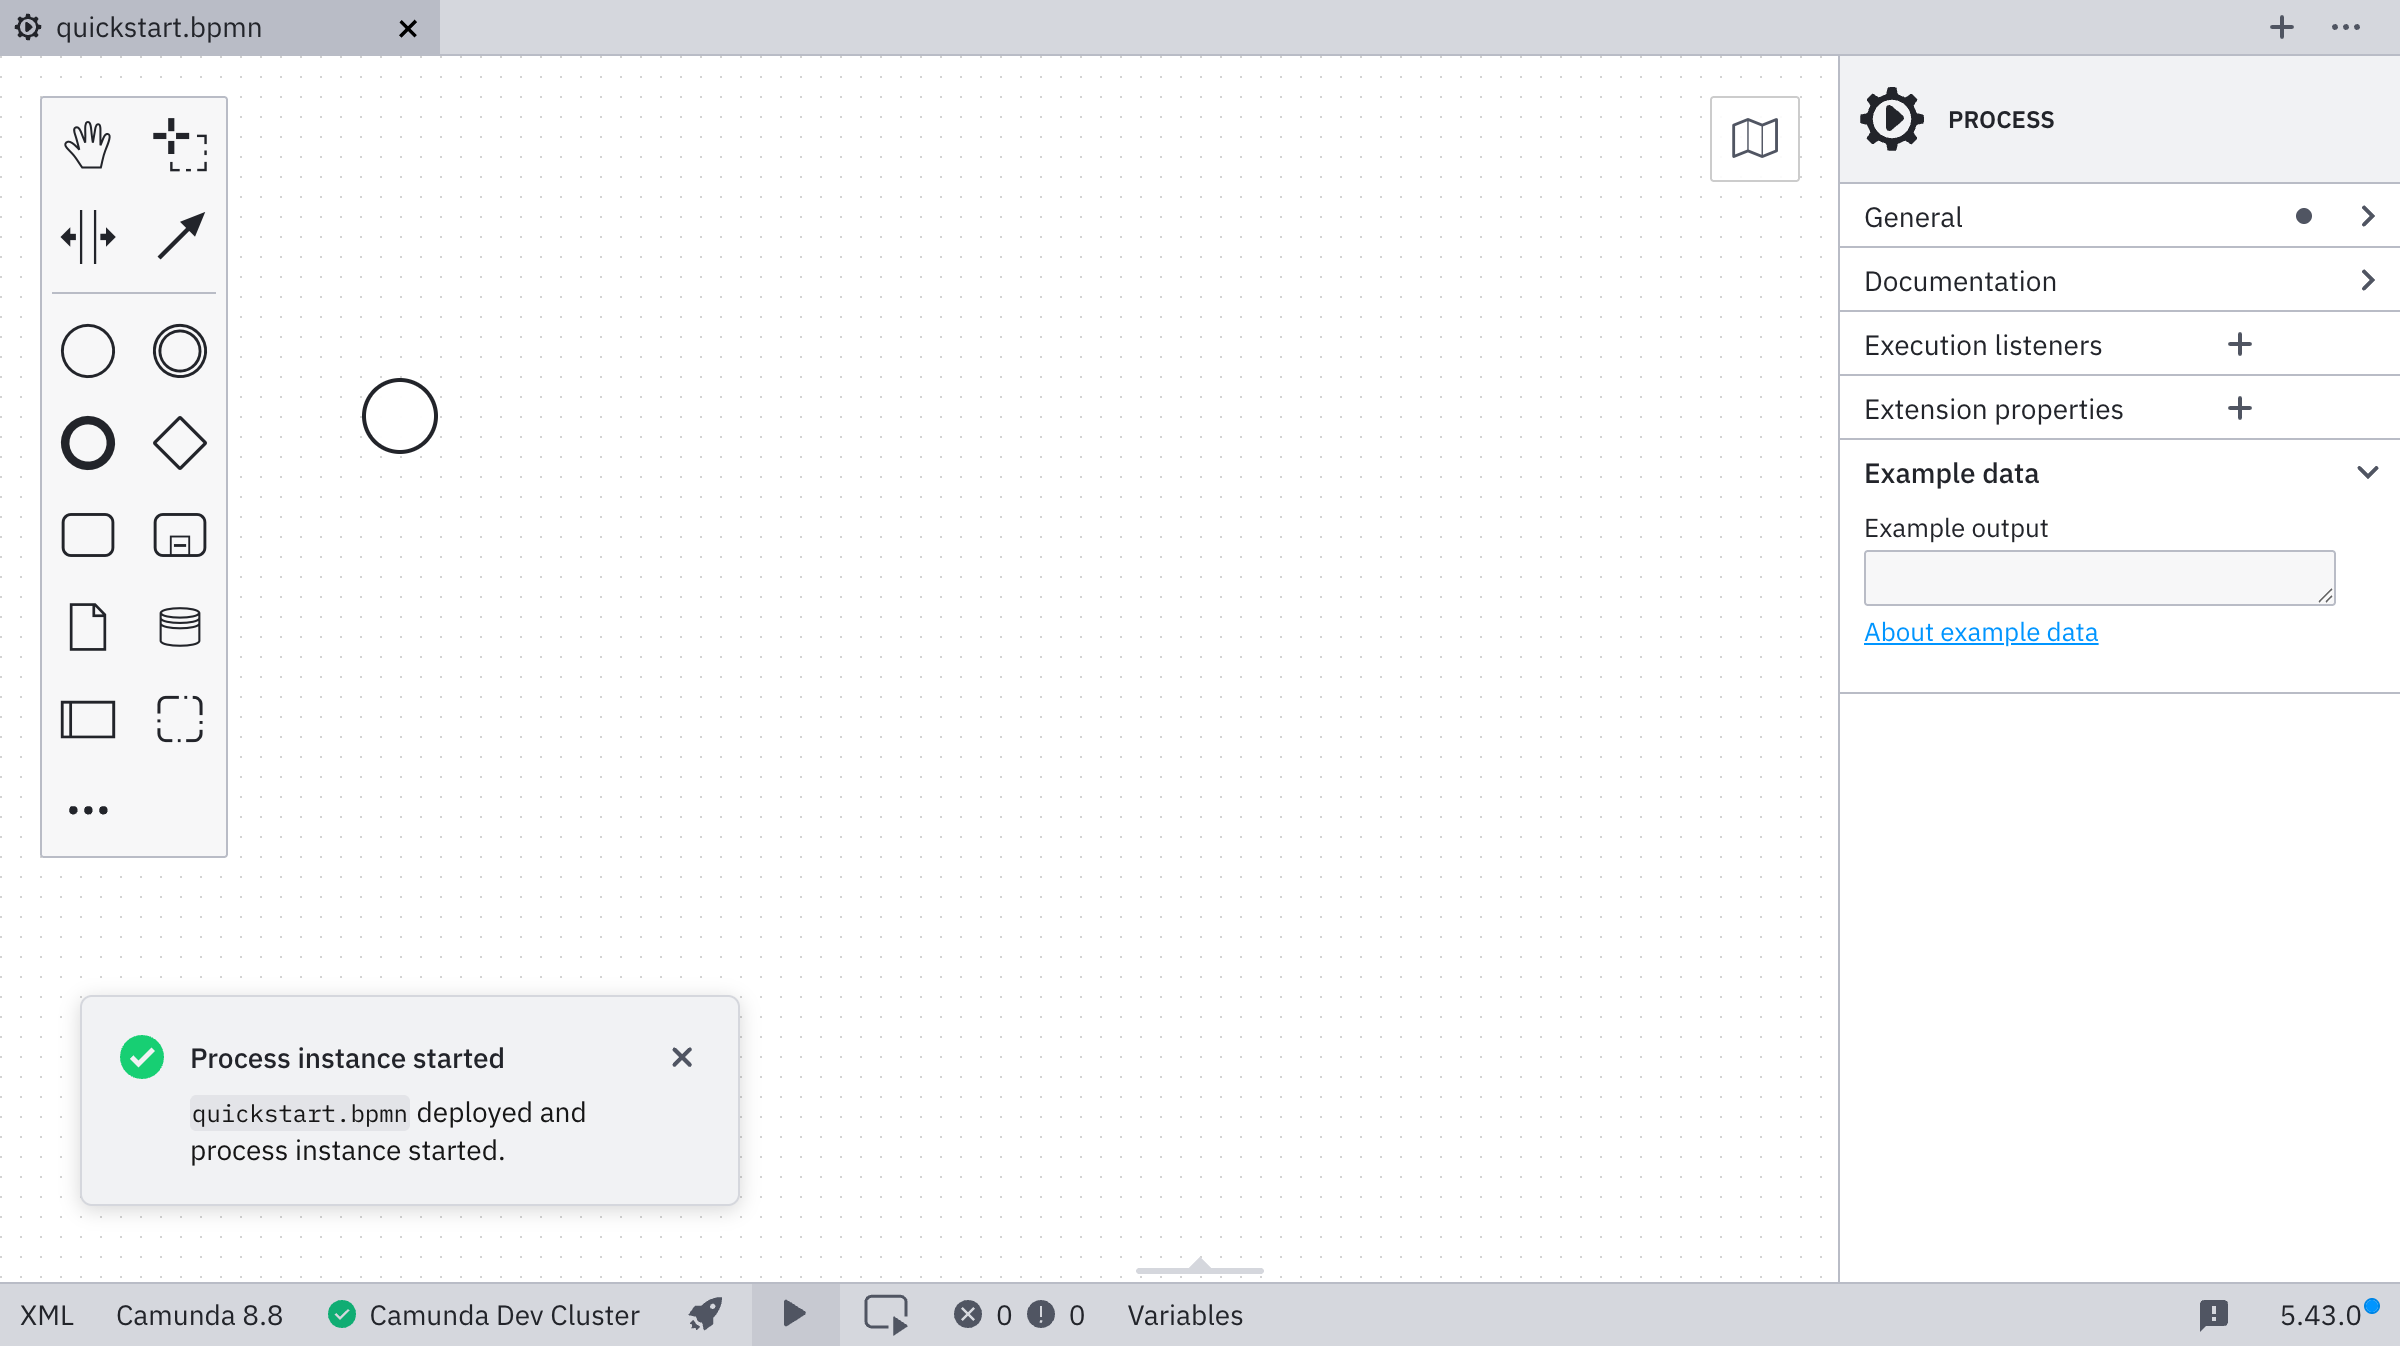Start a process instance with the play button

coord(794,1315)
